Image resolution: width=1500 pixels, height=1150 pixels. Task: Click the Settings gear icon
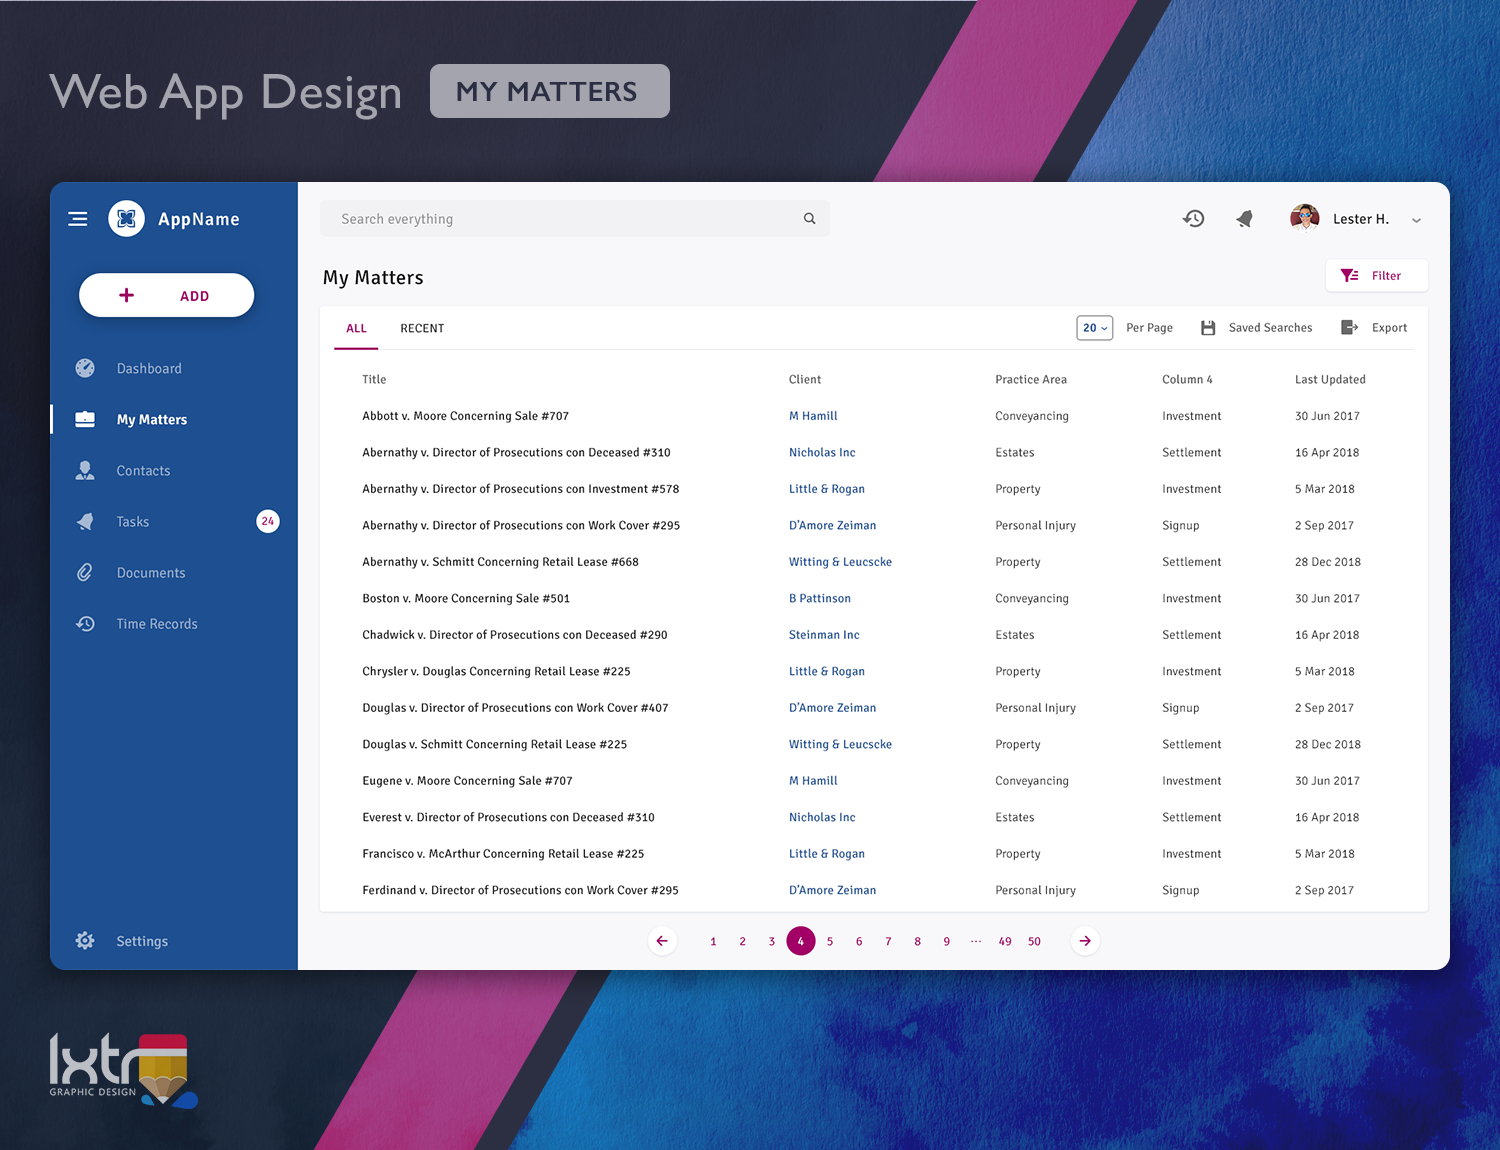point(85,940)
